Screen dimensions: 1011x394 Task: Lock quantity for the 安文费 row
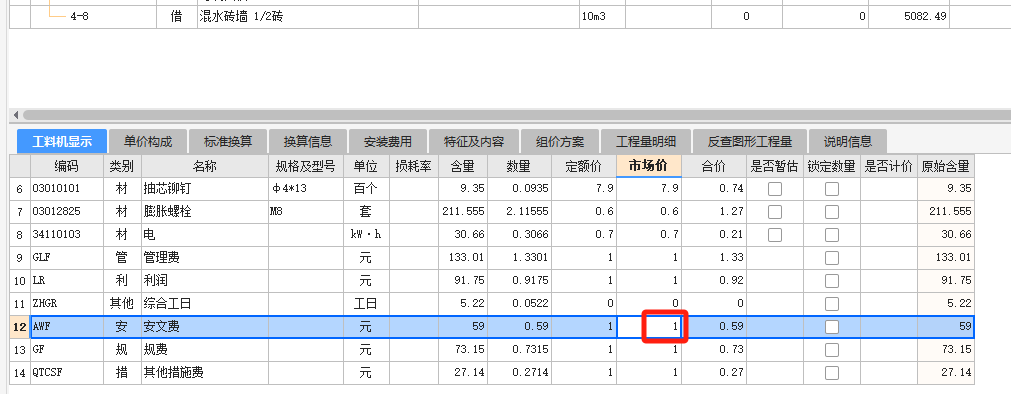click(x=832, y=327)
